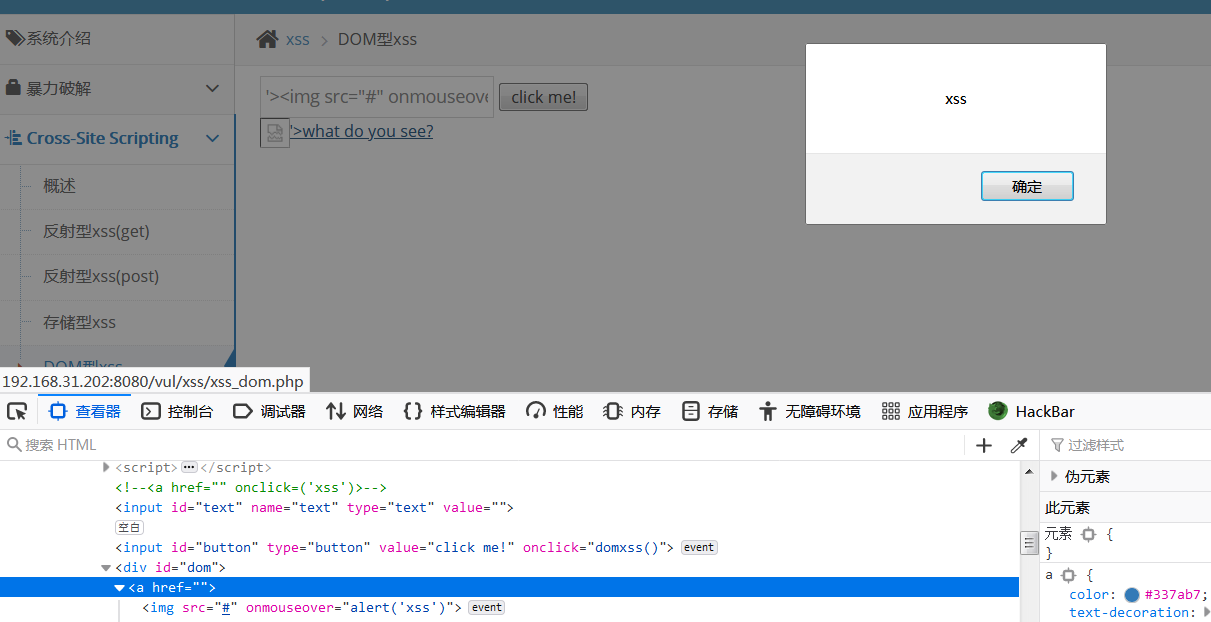This screenshot has width=1211, height=622.
Task: Click the 此元素 section header
Action: (1125, 508)
